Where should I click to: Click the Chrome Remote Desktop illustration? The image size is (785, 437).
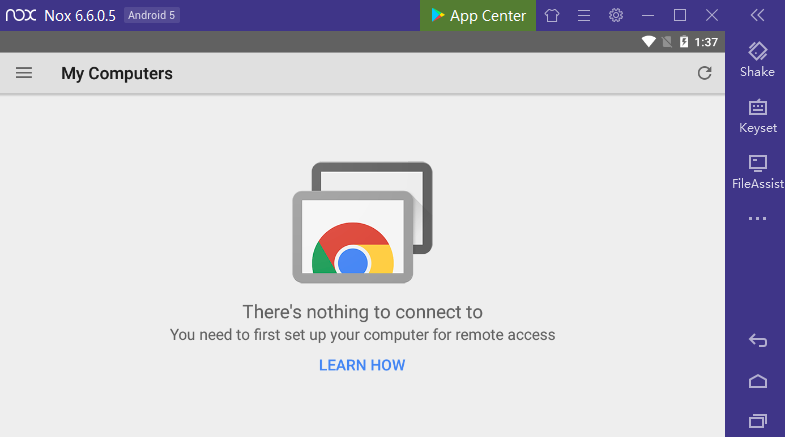click(362, 222)
